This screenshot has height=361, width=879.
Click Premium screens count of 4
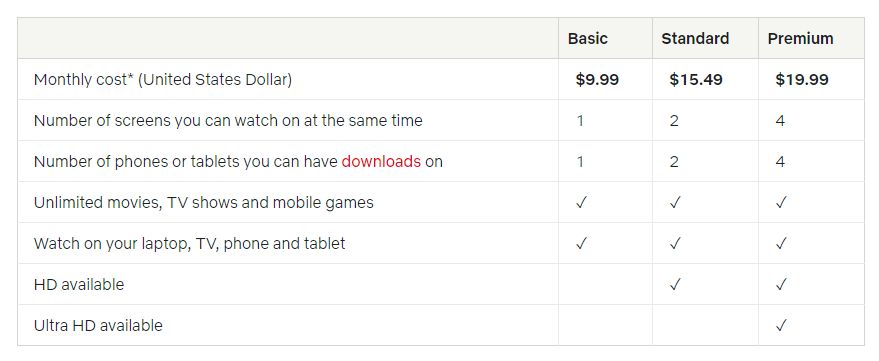click(780, 121)
